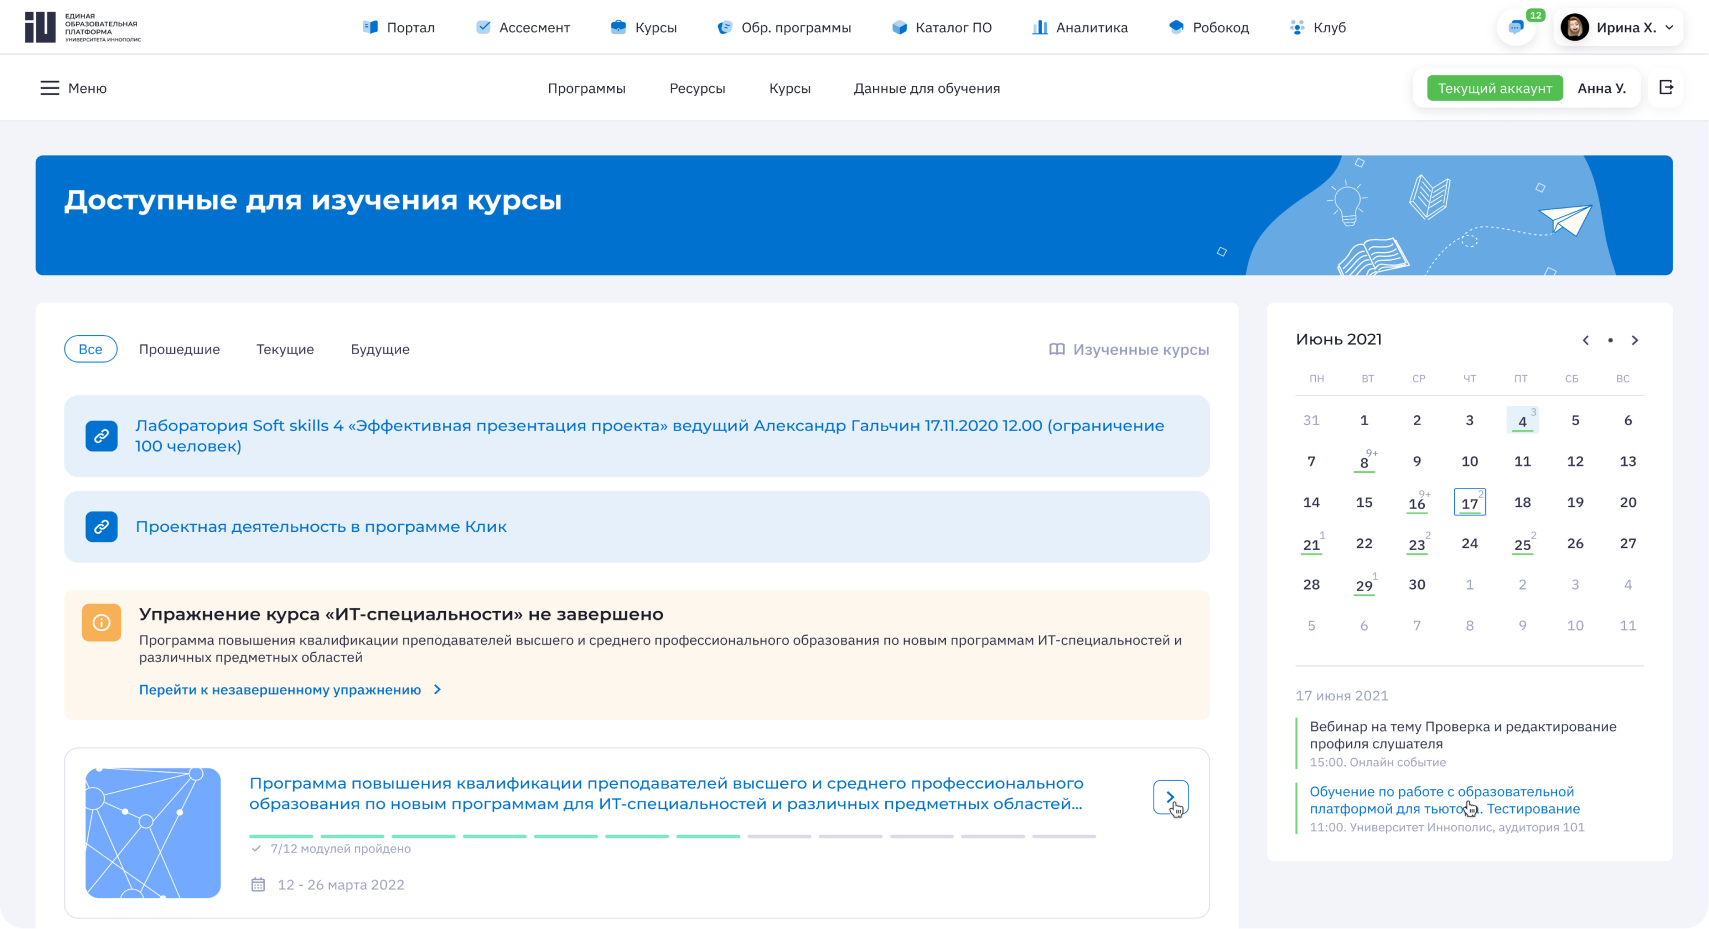Click the link icon of Проектная деятельность
1709x929 pixels.
click(101, 526)
